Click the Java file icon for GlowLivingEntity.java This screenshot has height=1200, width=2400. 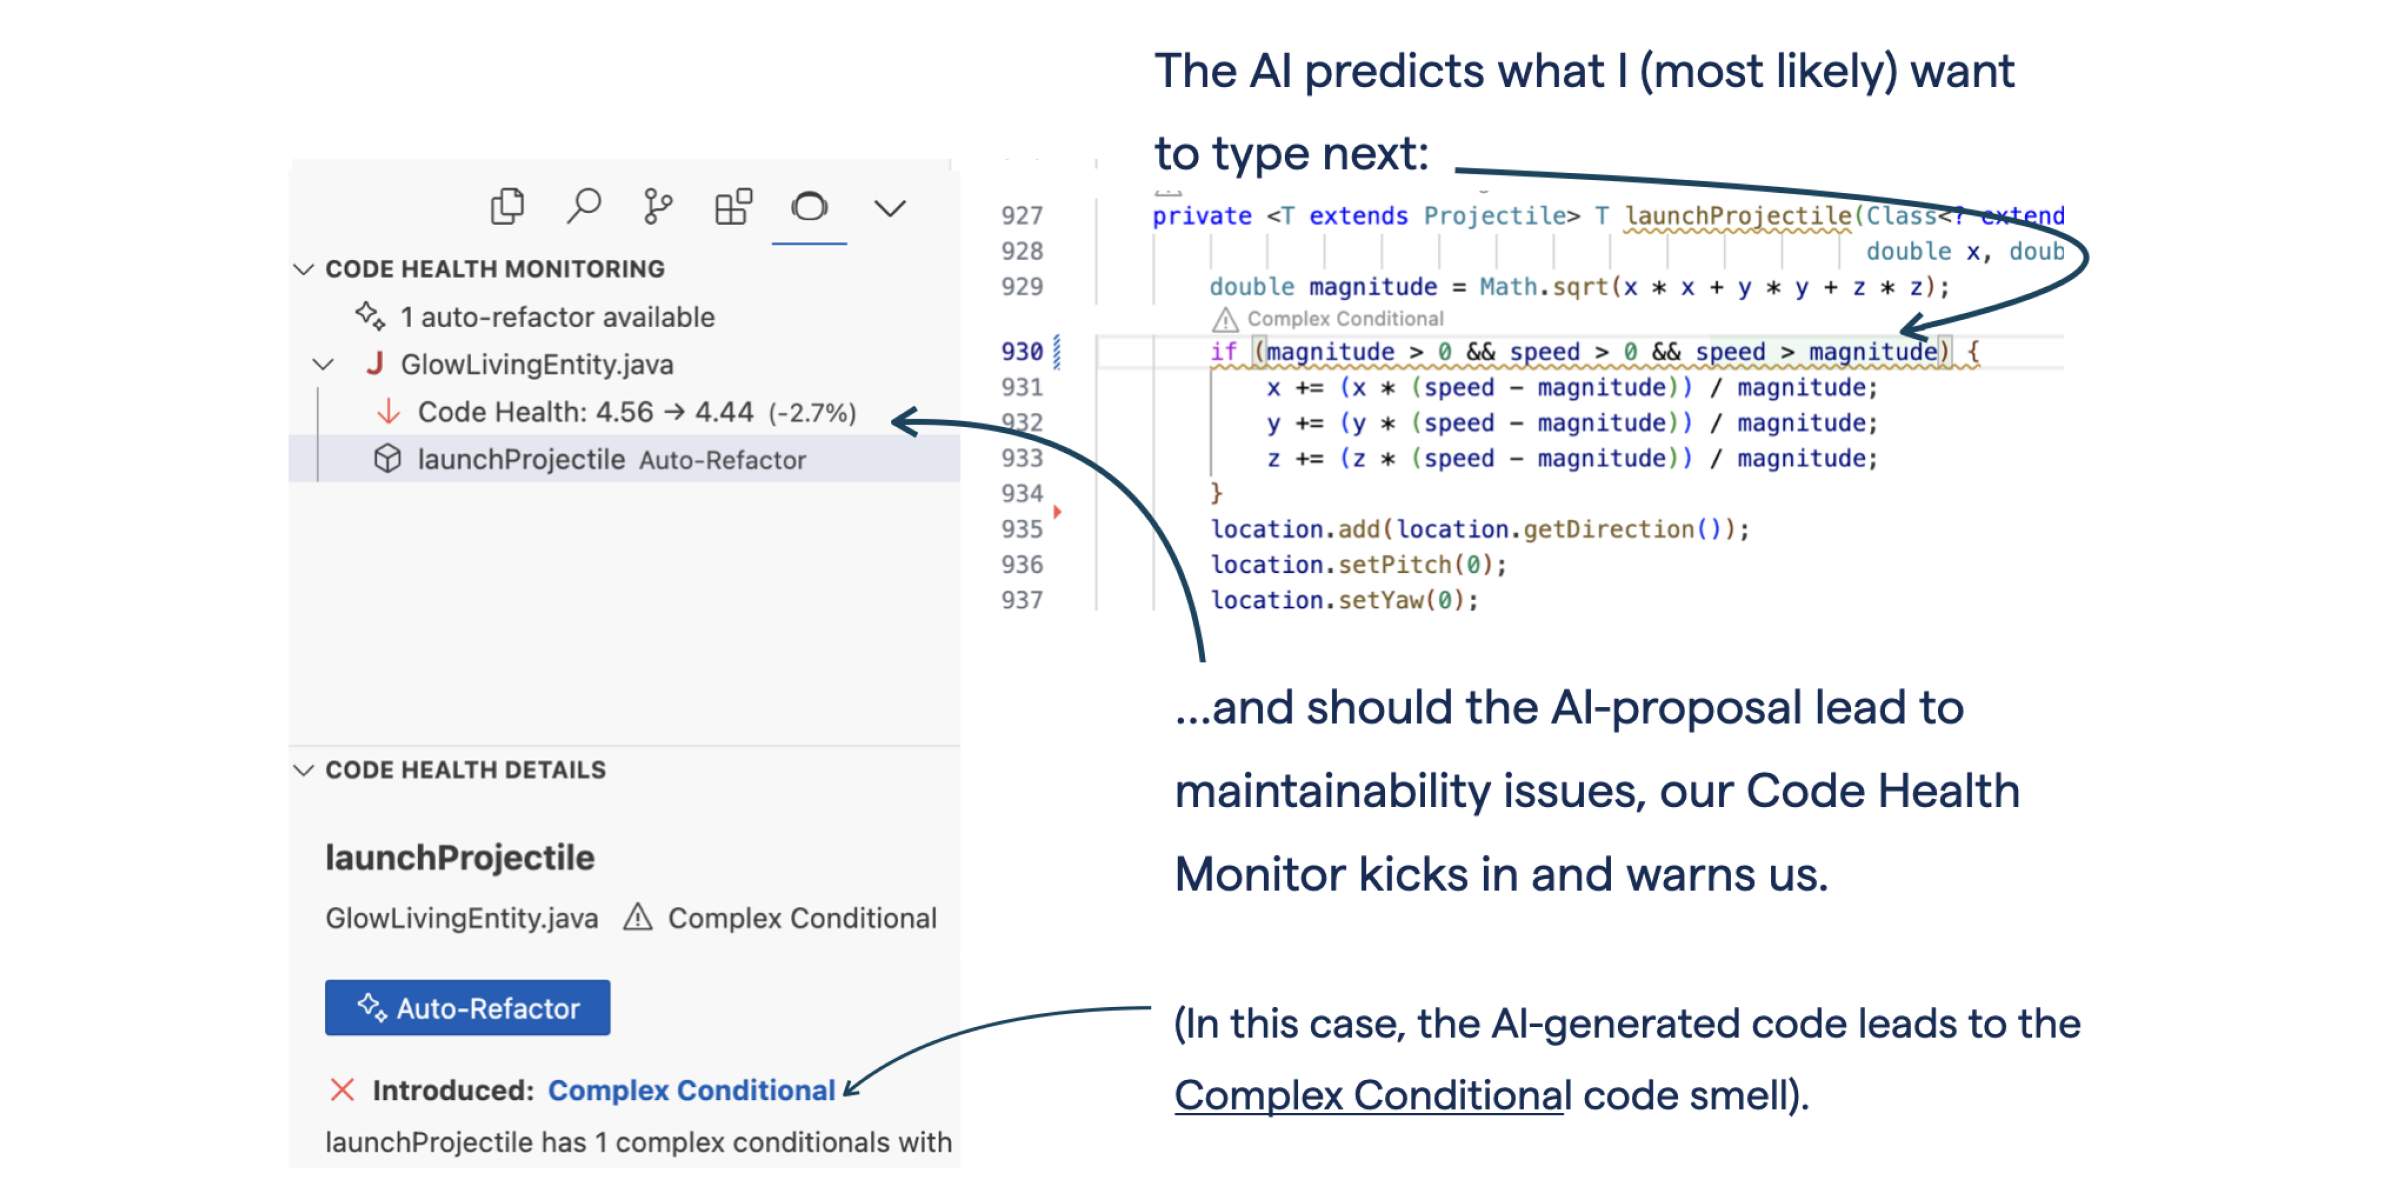(375, 364)
